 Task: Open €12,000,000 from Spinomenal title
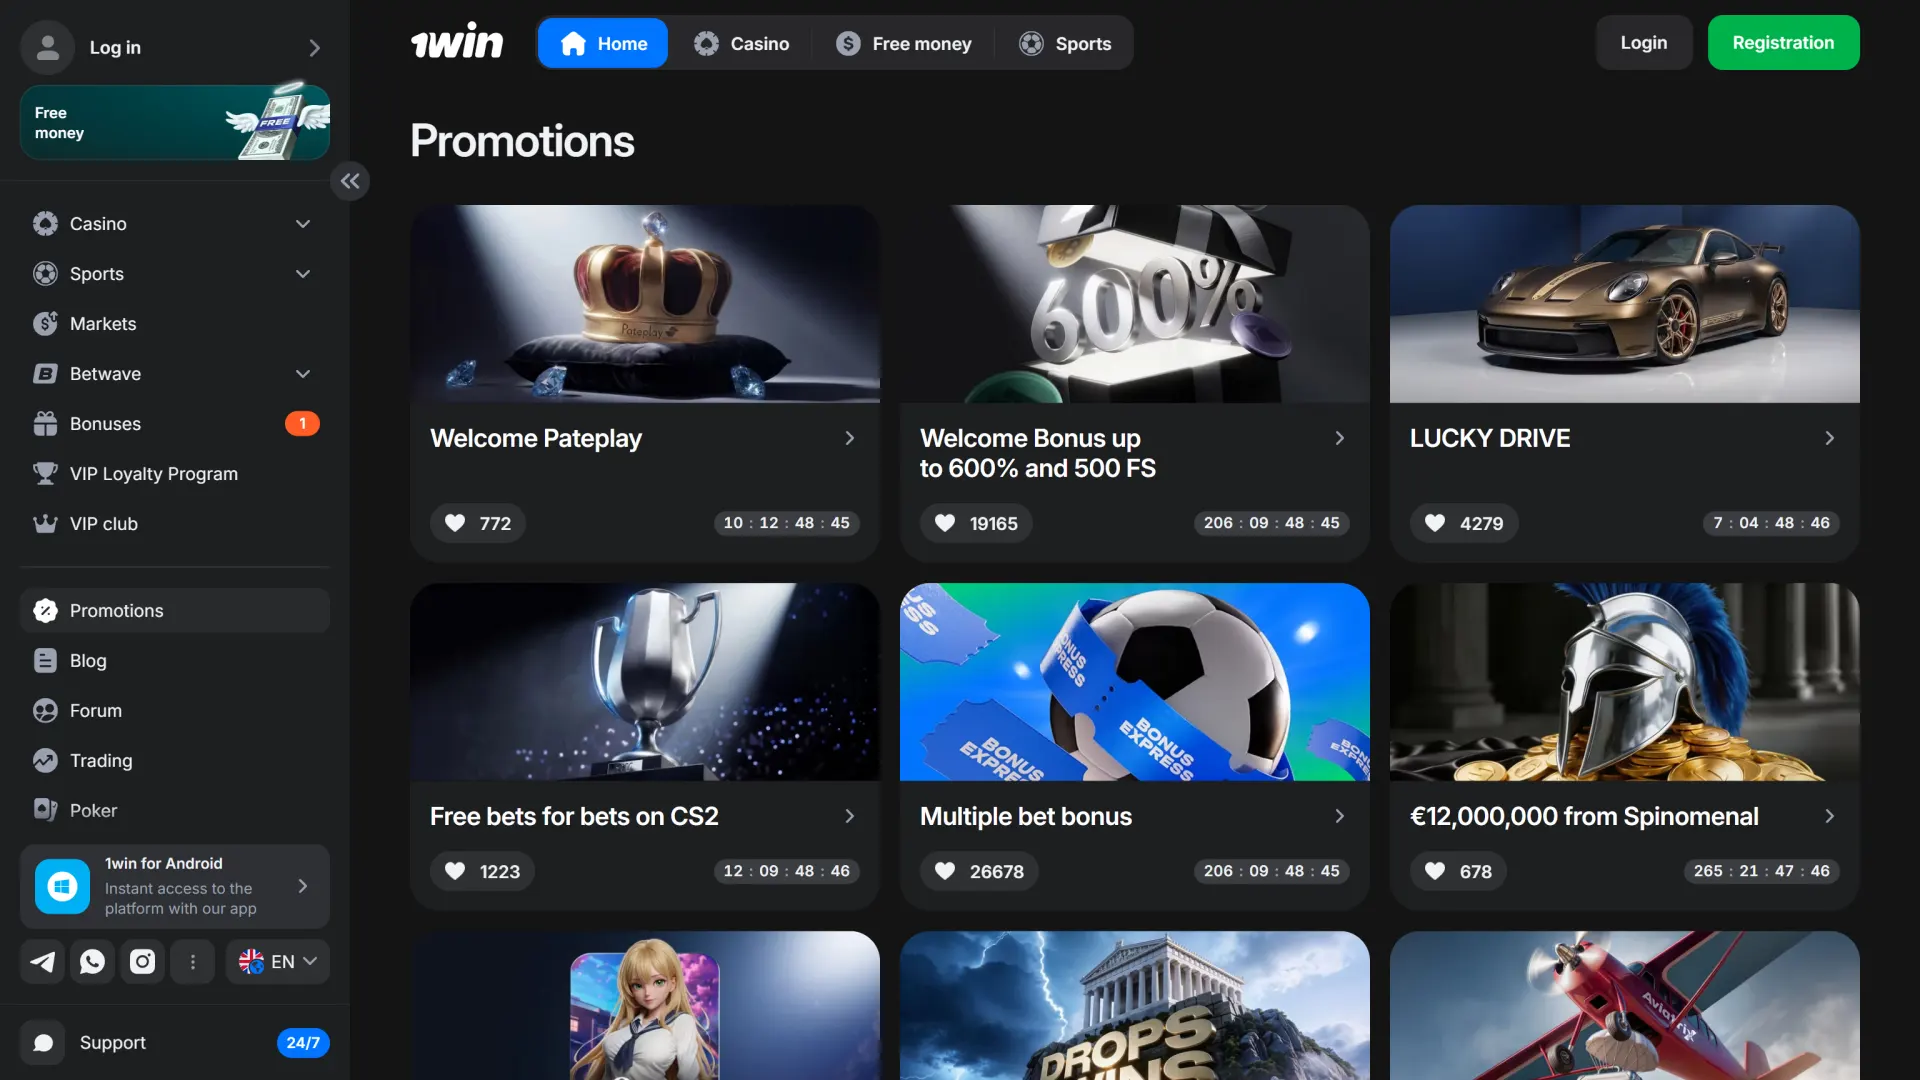[1584, 816]
